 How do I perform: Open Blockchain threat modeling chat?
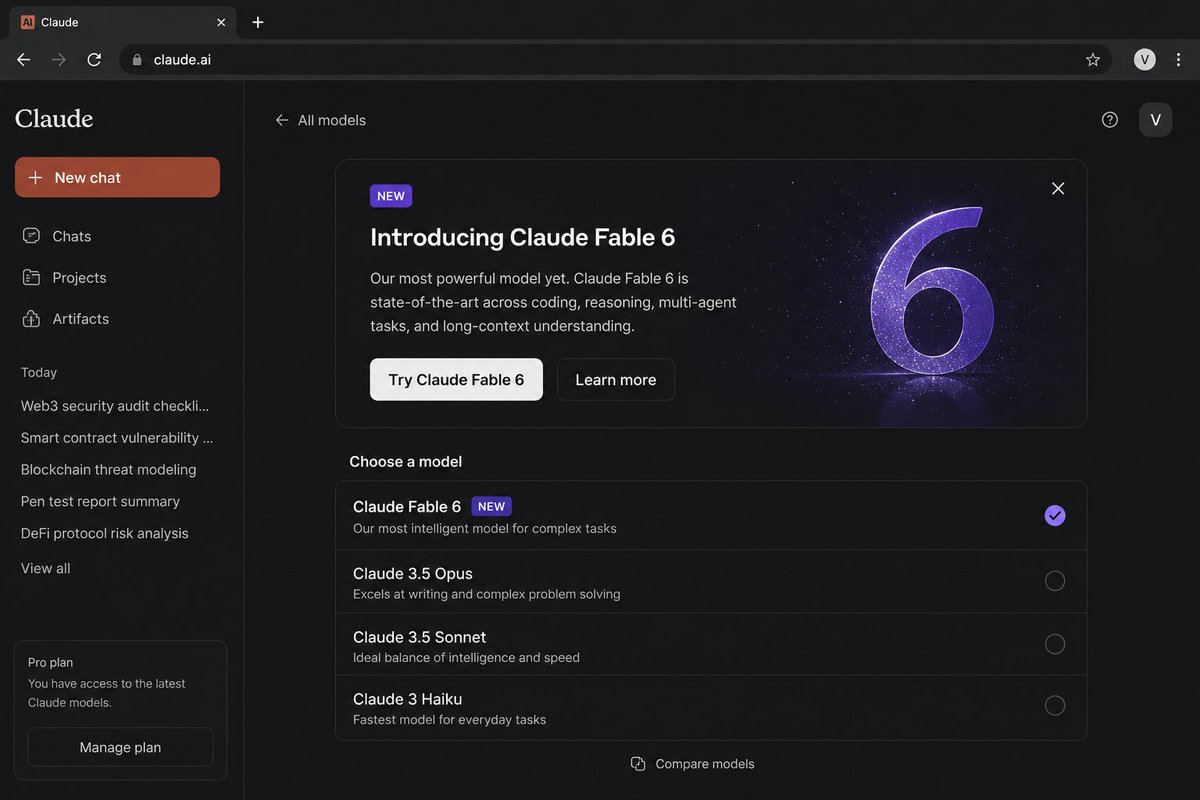coord(109,470)
